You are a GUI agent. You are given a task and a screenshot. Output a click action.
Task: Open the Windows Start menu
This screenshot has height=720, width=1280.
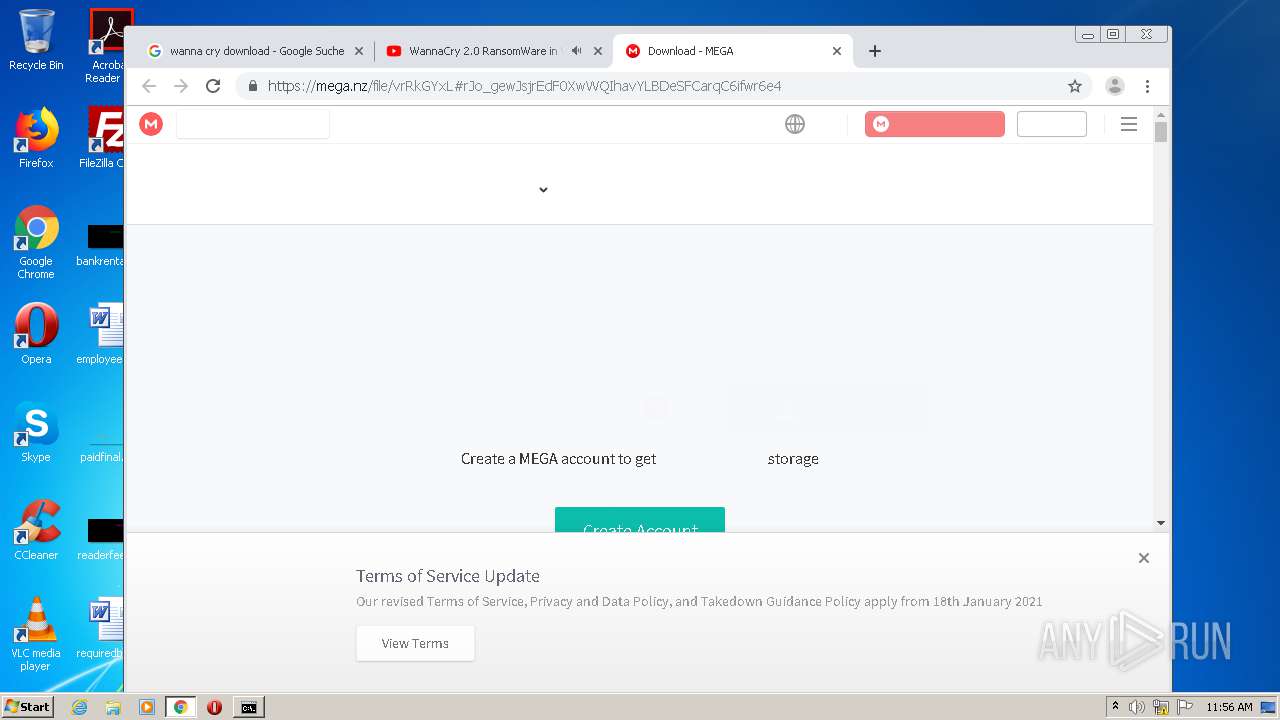pos(28,707)
